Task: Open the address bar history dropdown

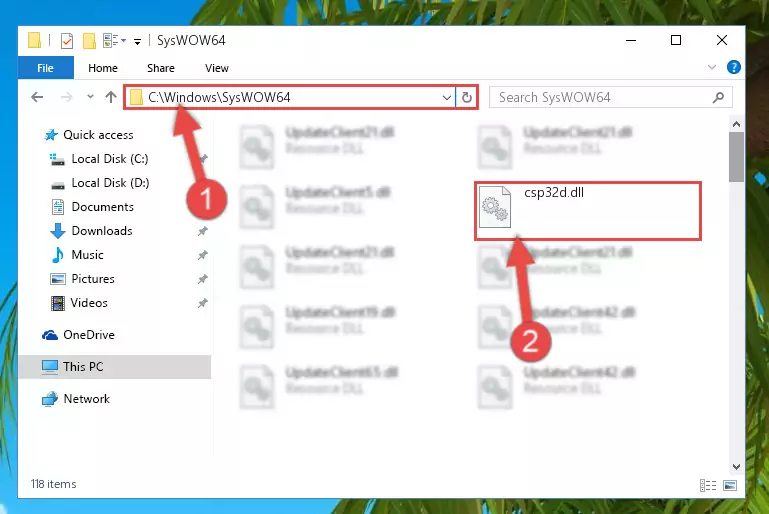Action: [446, 98]
